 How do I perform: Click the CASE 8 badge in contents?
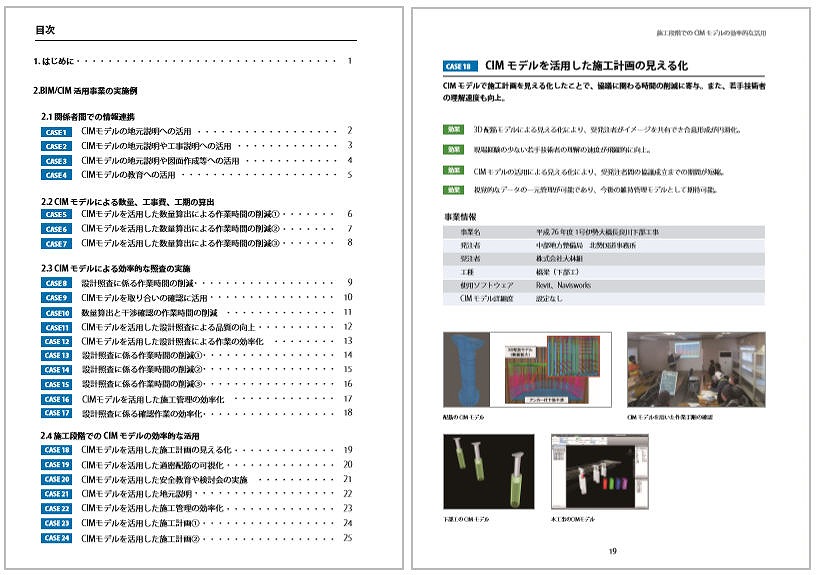pos(56,283)
